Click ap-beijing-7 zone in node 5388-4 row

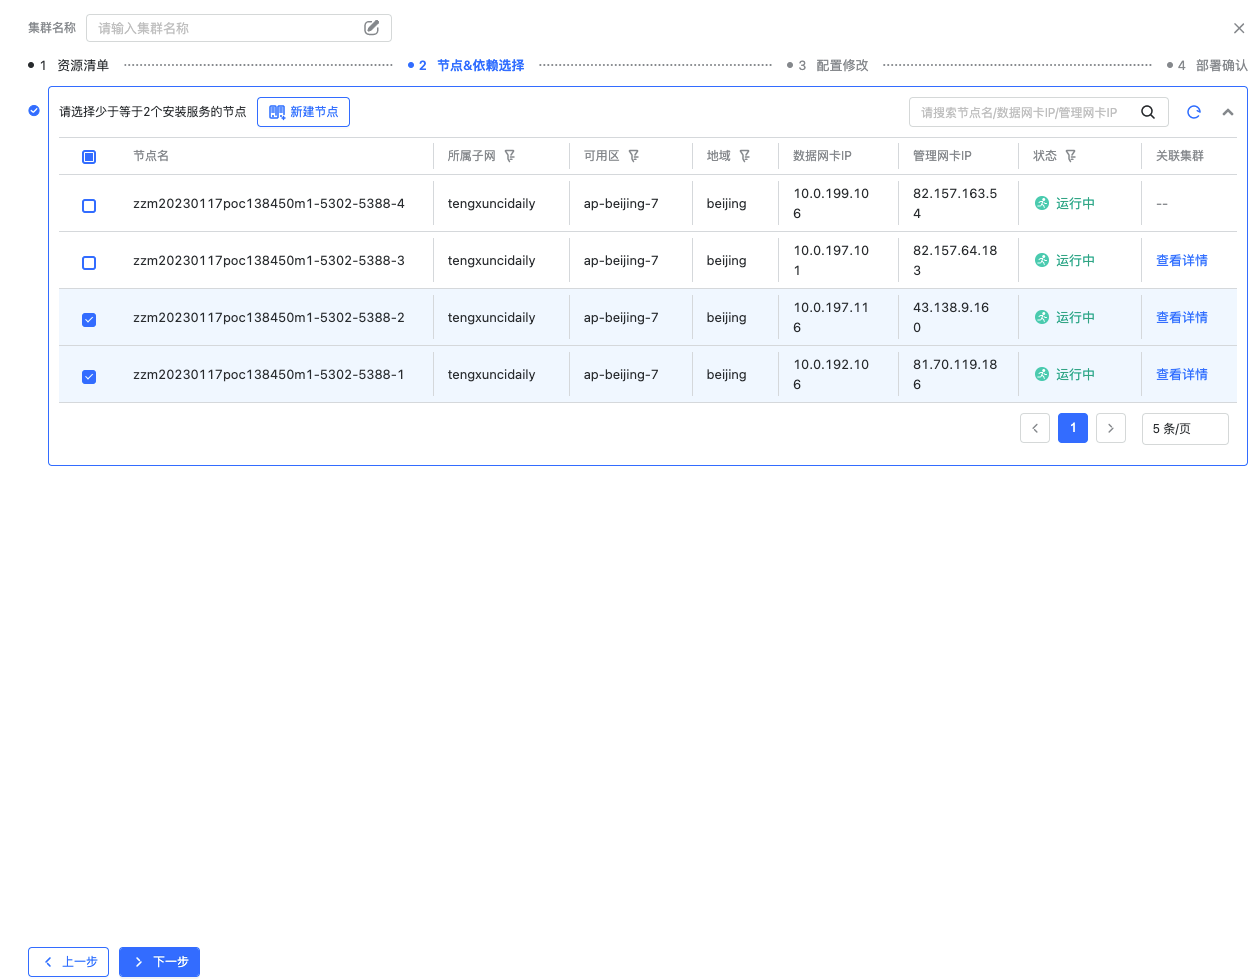tap(621, 203)
